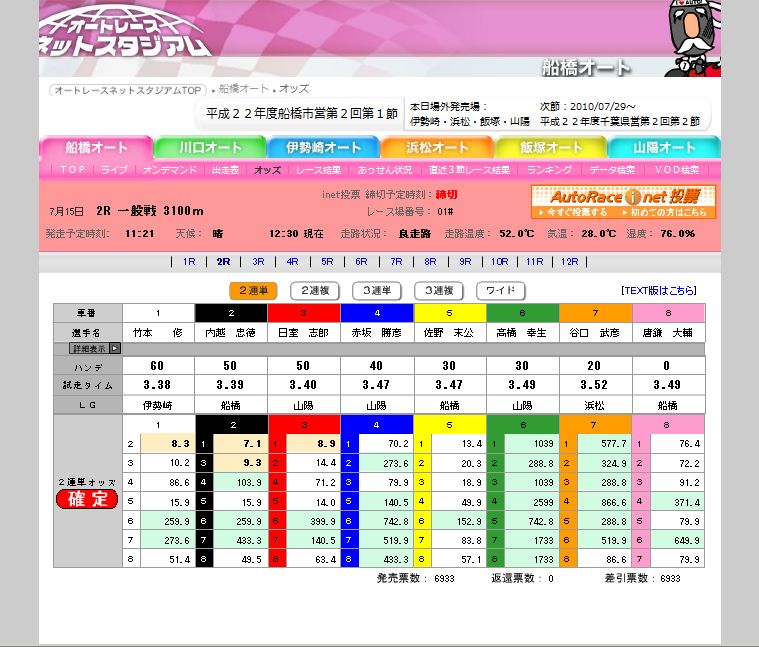Screen dimensions: 759x647
Task: Select the 2連単 odds button
Action: click(x=253, y=291)
